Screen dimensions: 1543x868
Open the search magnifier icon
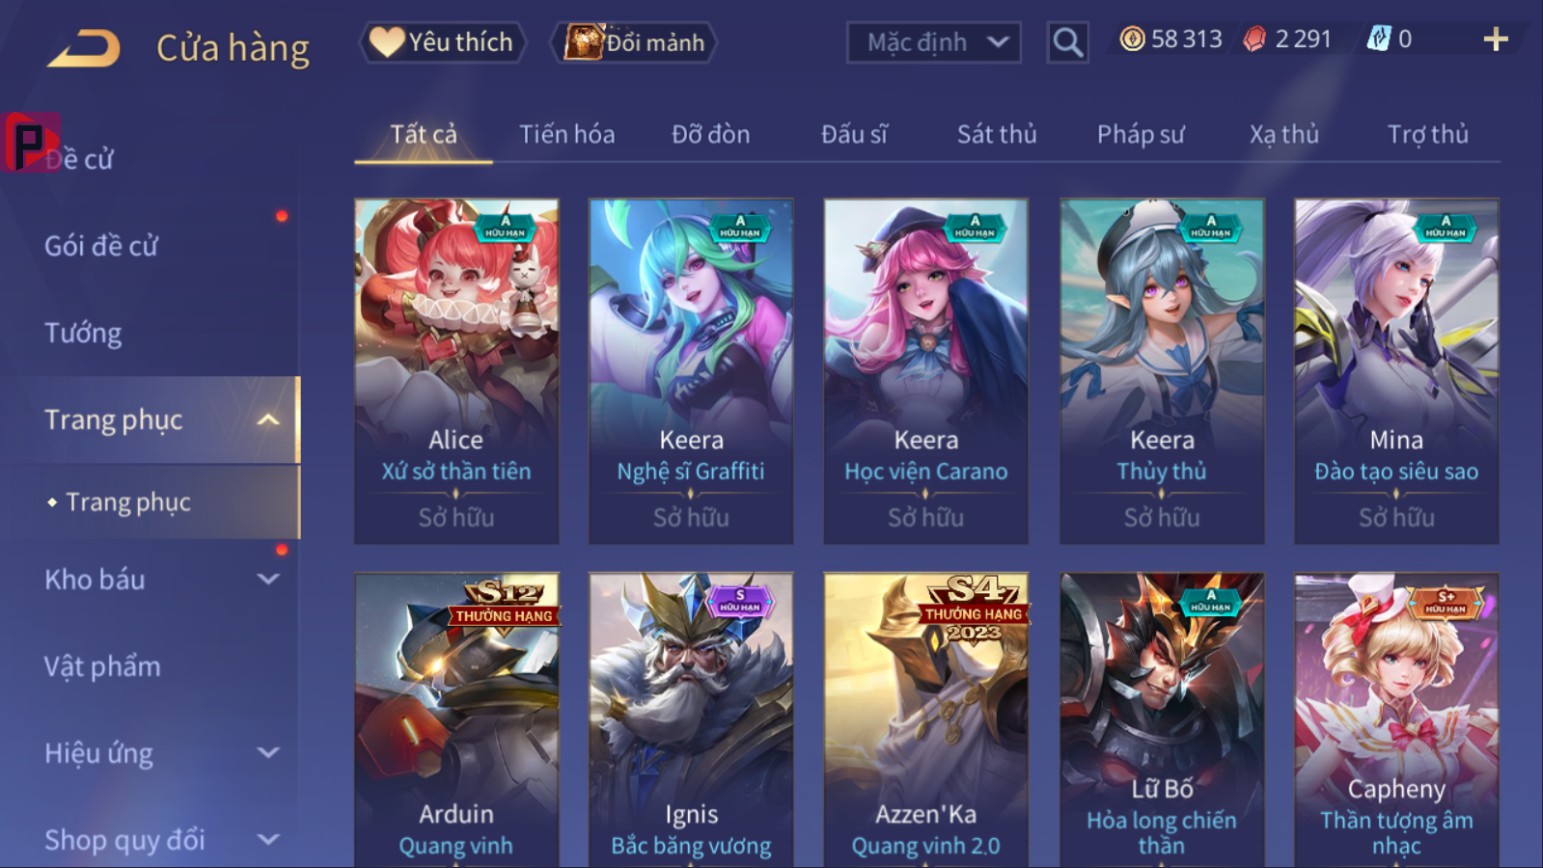click(x=1067, y=42)
